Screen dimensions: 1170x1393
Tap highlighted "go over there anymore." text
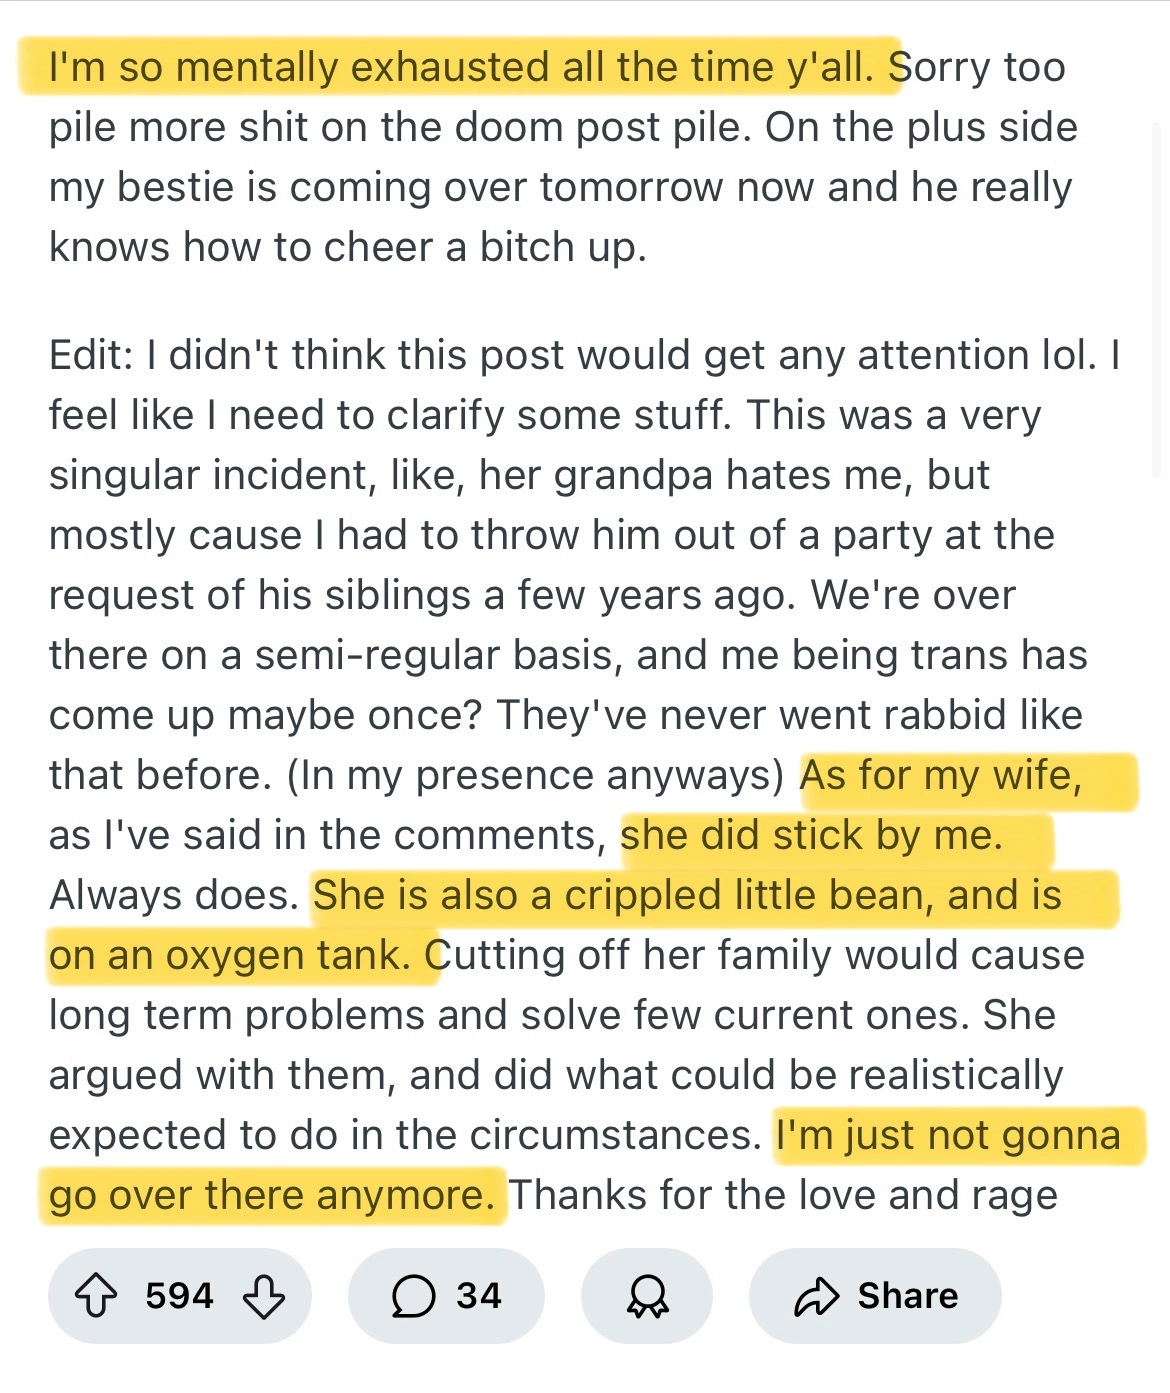click(x=272, y=1195)
